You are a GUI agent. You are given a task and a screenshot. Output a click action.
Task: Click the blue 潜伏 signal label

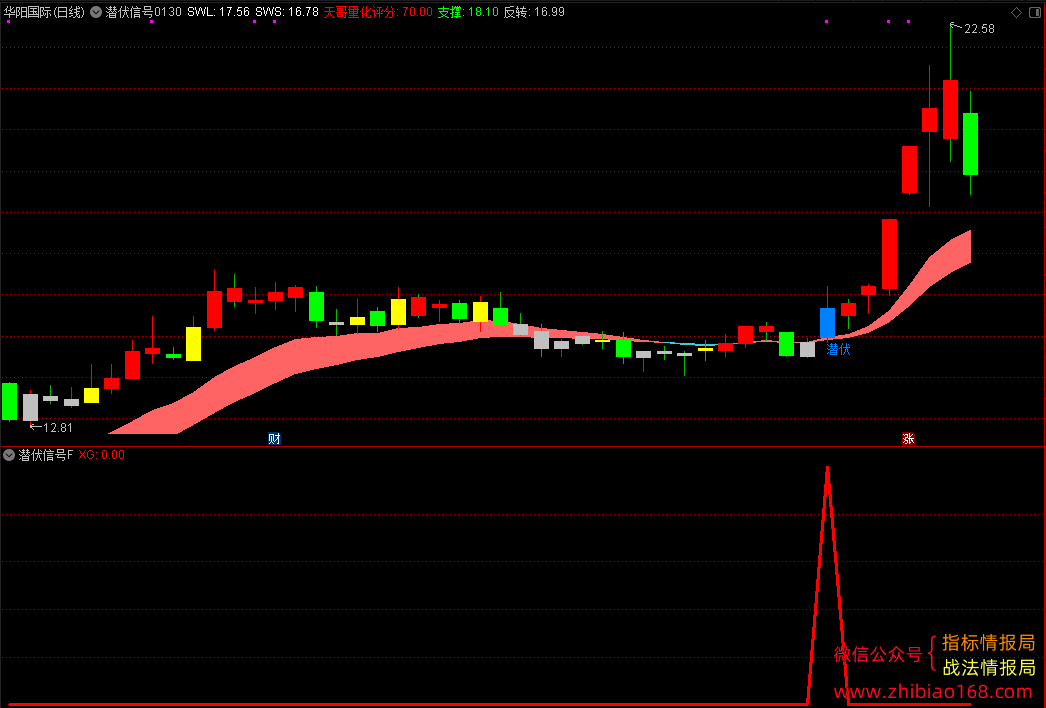coord(839,349)
